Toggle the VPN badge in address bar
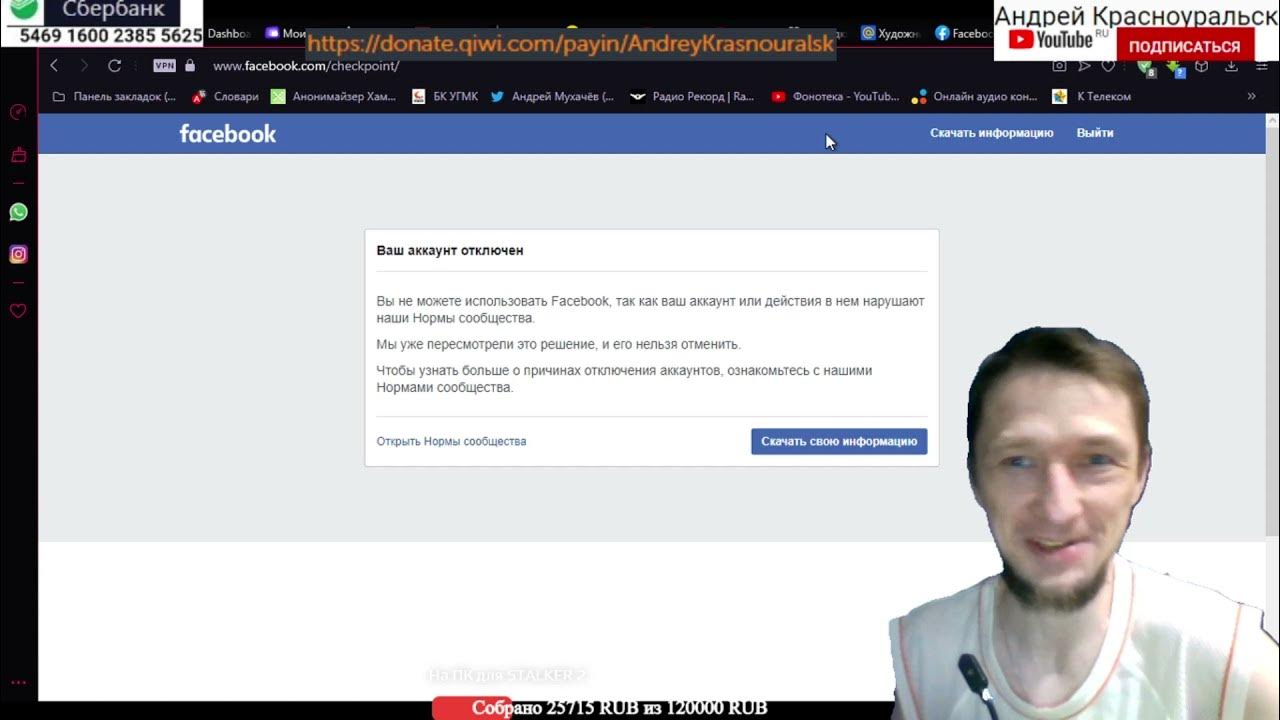Viewport: 1280px width, 720px height. click(x=164, y=66)
